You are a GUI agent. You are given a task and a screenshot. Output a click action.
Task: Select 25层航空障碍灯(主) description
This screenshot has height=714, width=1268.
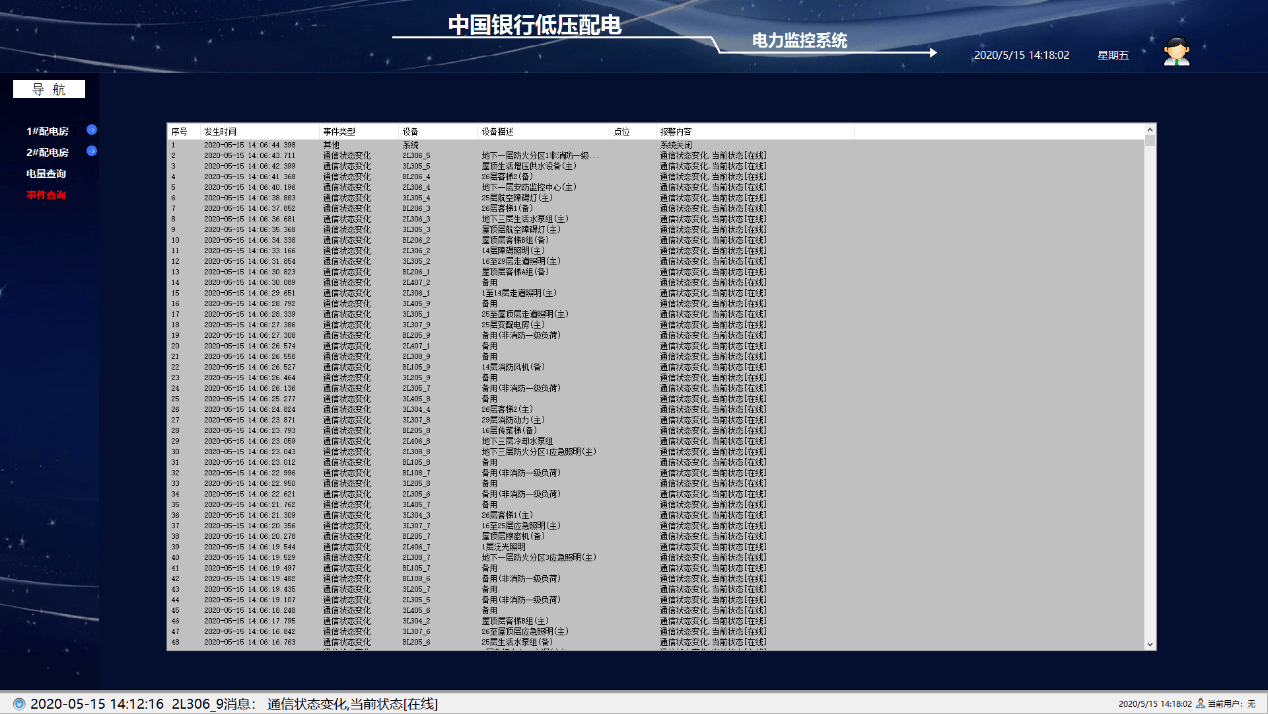coord(515,198)
